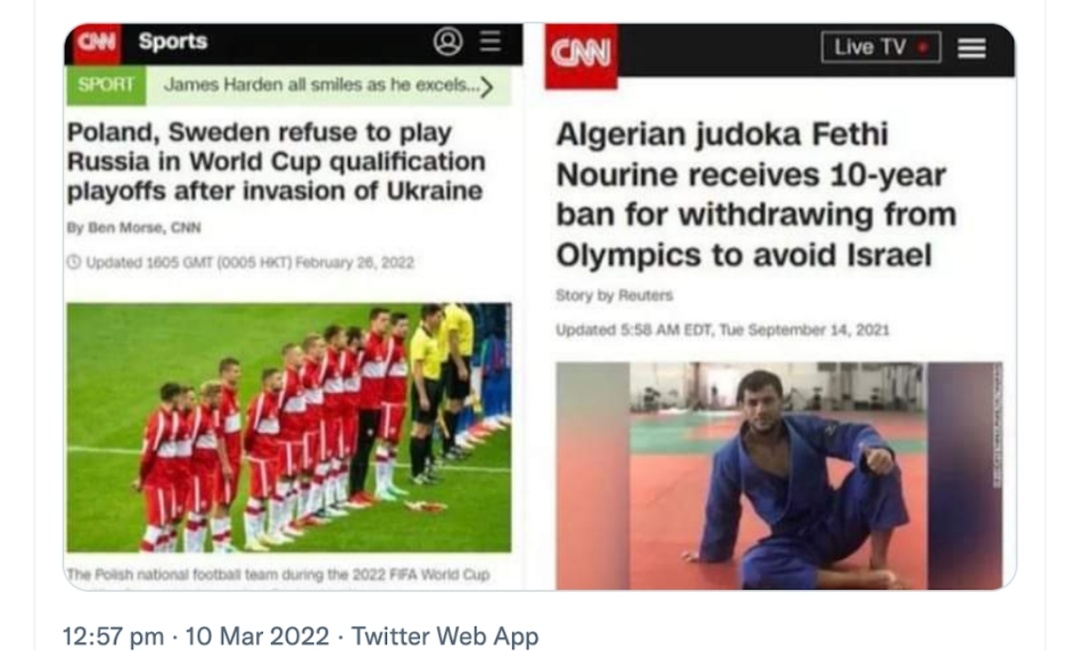Screen dimensions: 1080x651
Task: Click the CNN logo in left header
Action: click(x=97, y=43)
